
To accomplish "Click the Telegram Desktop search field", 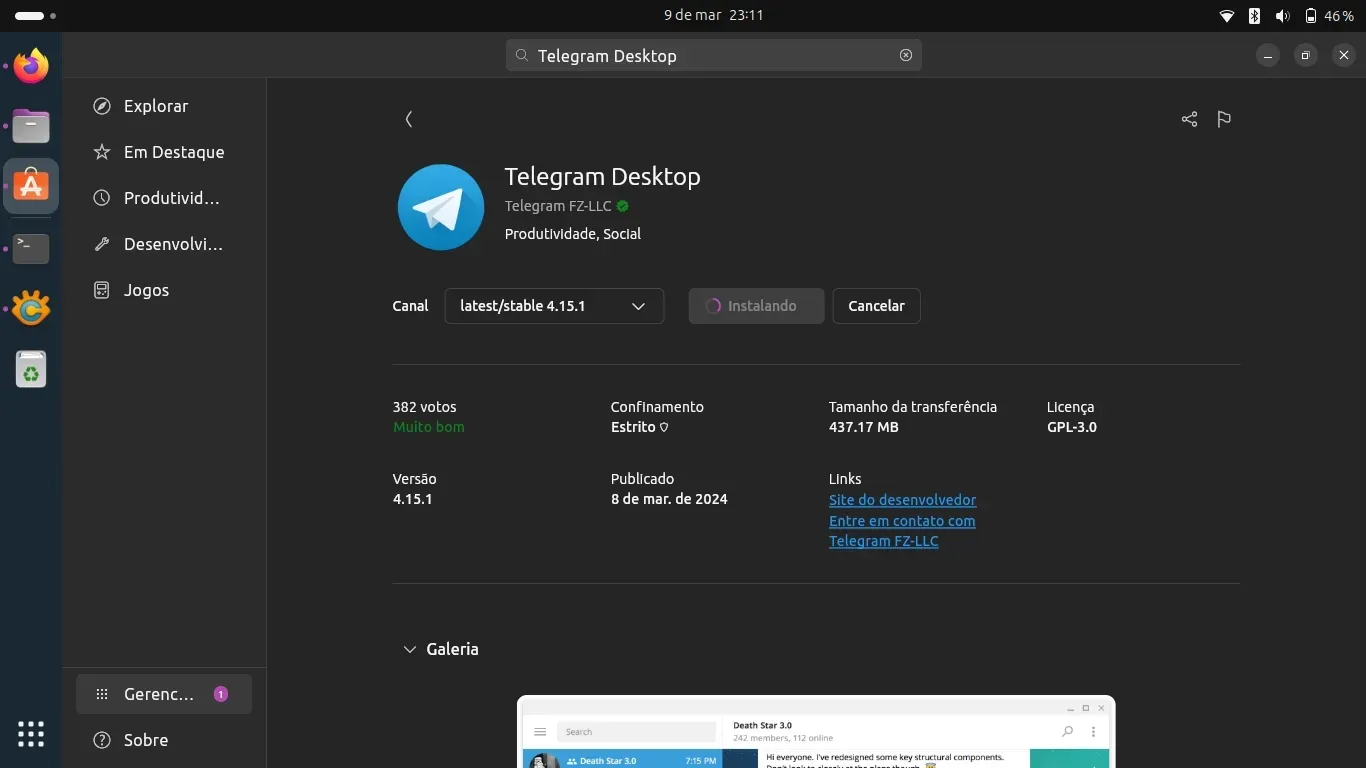I will 712,56.
